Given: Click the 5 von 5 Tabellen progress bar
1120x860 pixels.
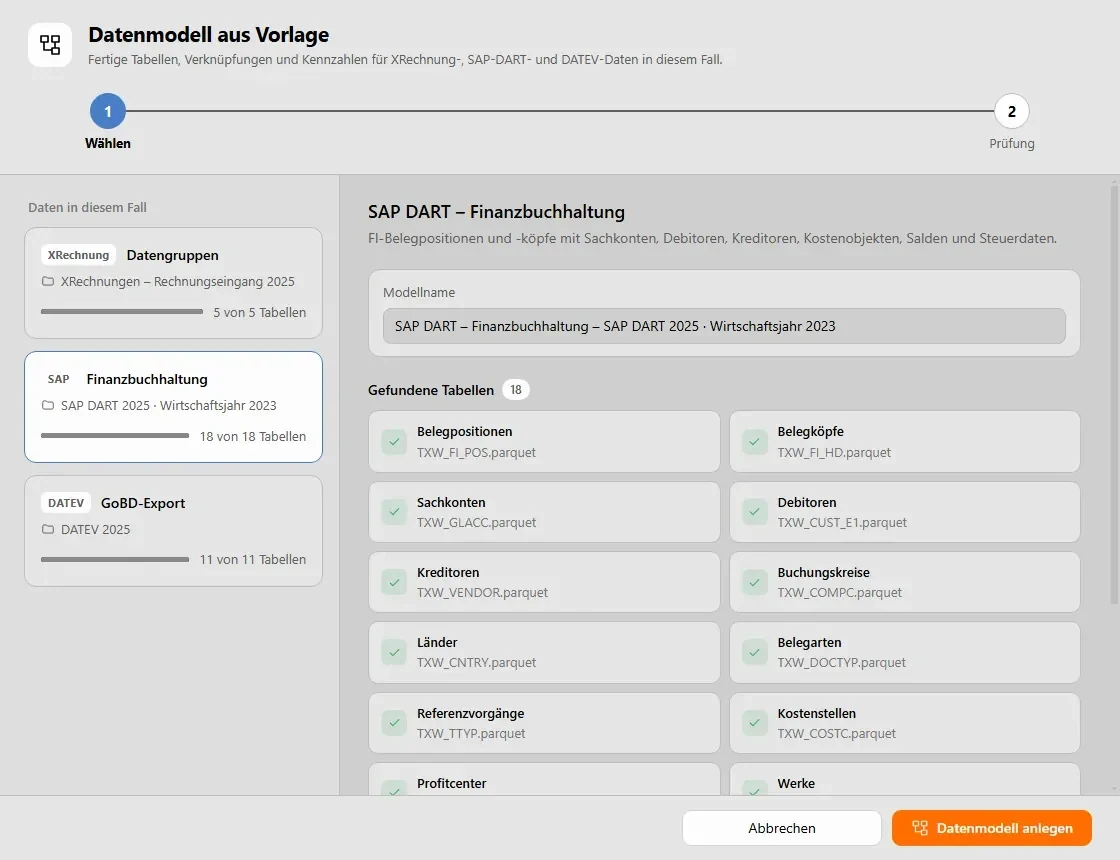Looking at the screenshot, I should pyautogui.click(x=122, y=311).
